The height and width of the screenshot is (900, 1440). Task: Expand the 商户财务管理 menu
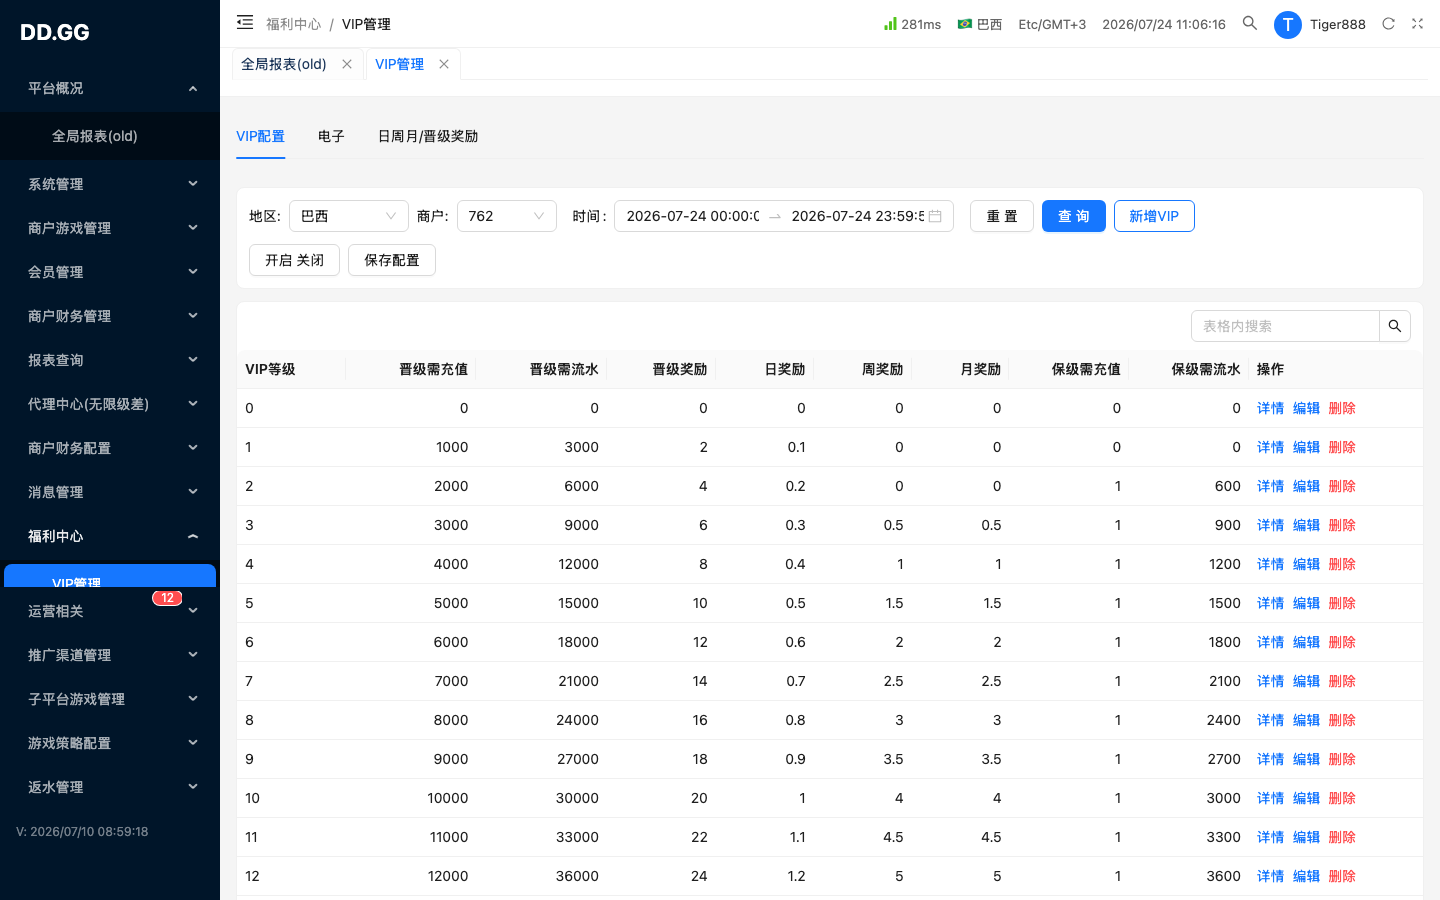point(110,316)
